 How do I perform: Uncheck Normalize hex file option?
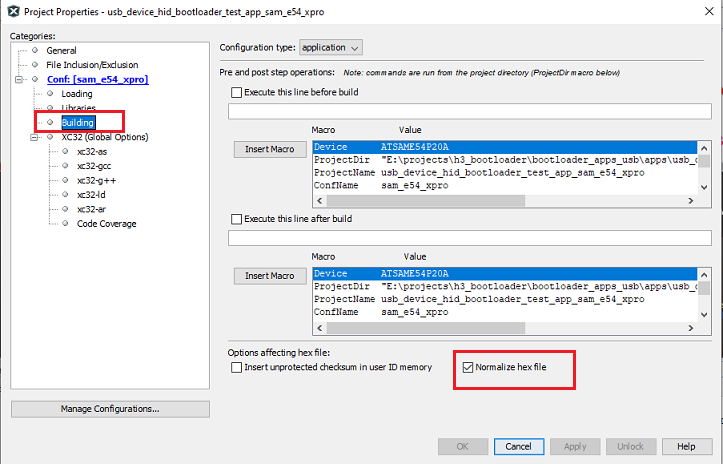point(468,367)
